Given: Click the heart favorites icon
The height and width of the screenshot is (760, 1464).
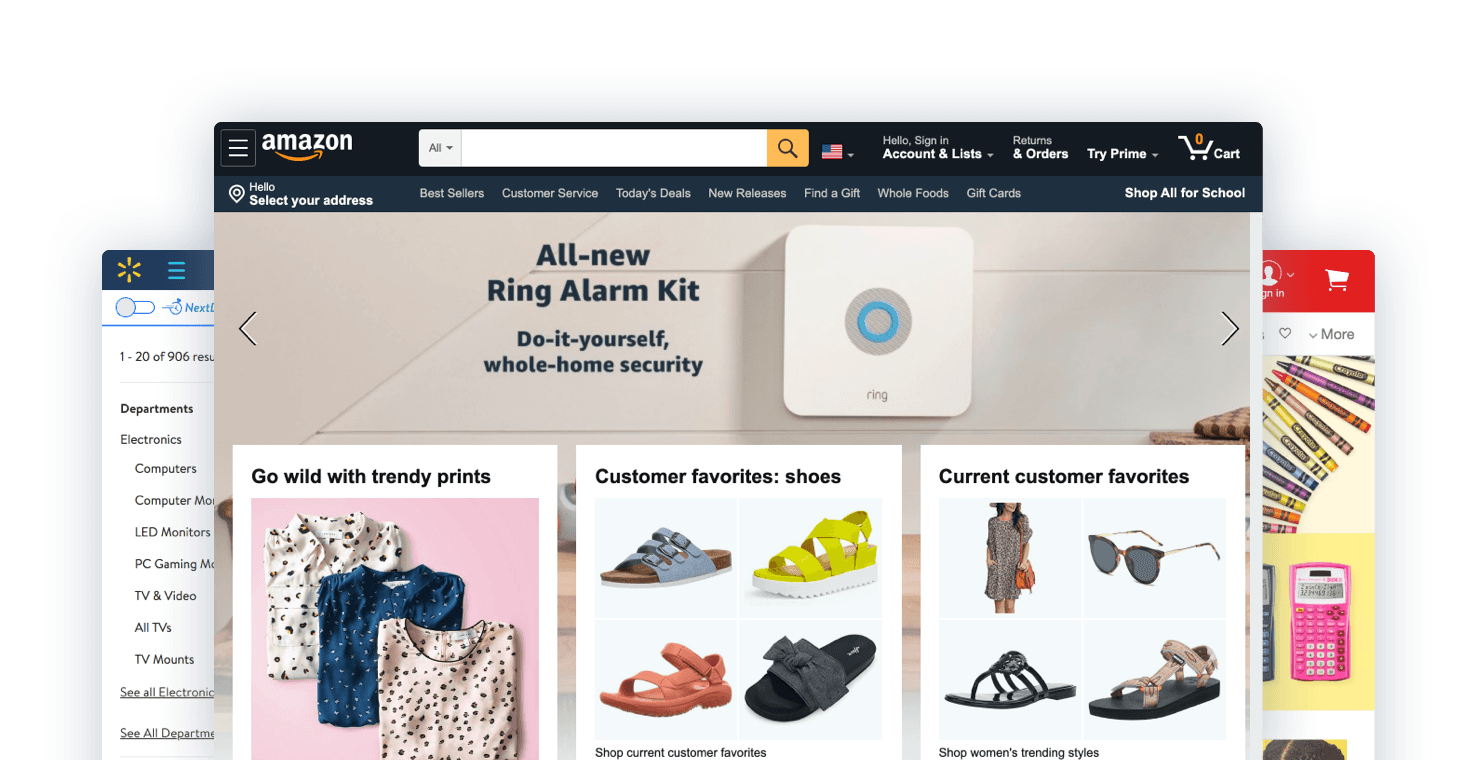Looking at the screenshot, I should click(1285, 334).
